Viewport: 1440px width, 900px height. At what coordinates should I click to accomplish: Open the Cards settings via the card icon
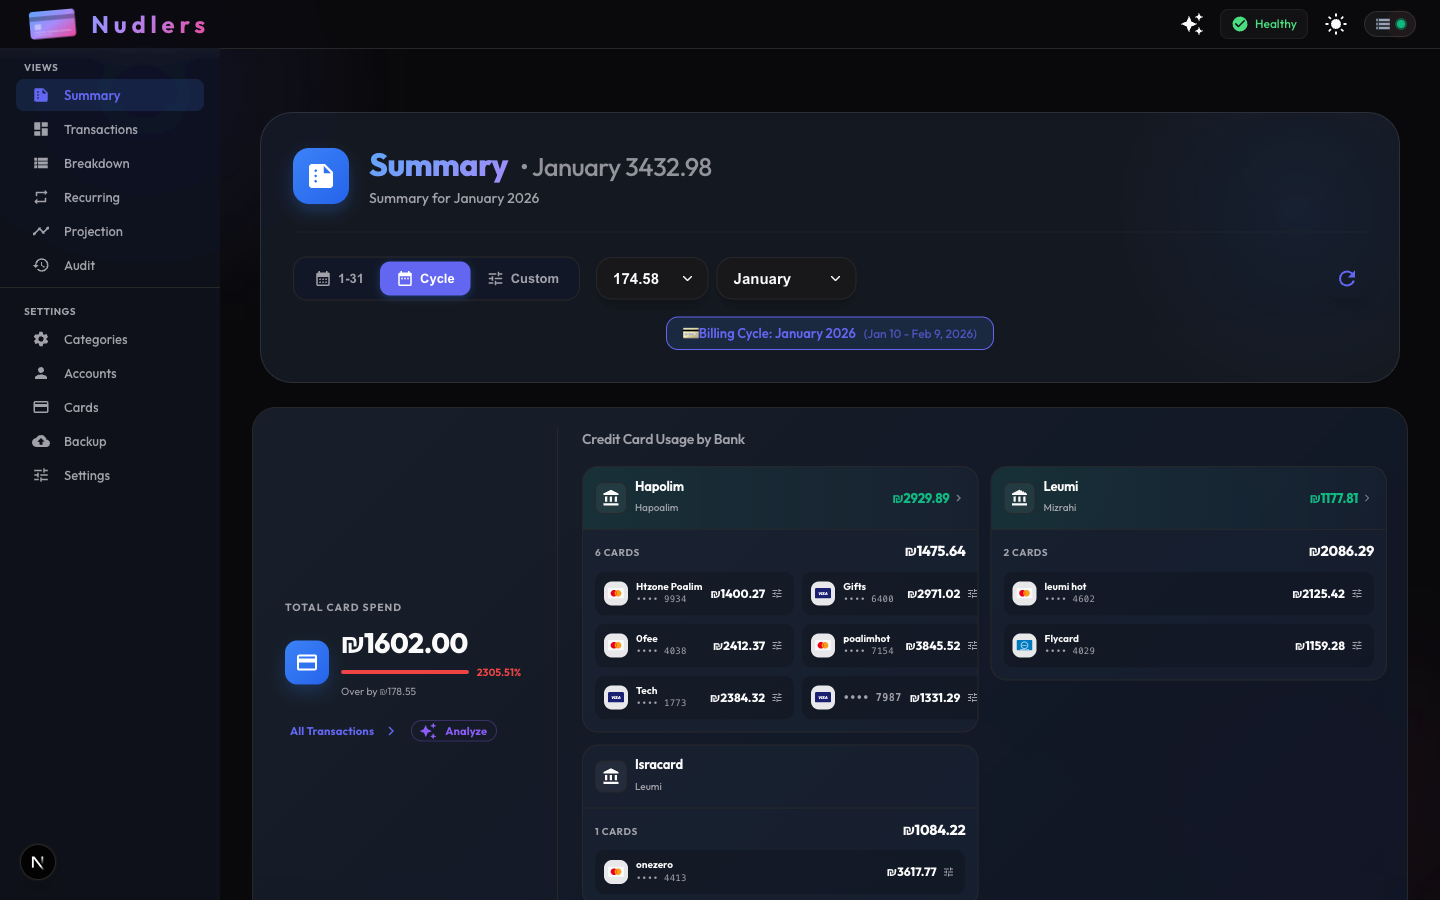(x=40, y=407)
